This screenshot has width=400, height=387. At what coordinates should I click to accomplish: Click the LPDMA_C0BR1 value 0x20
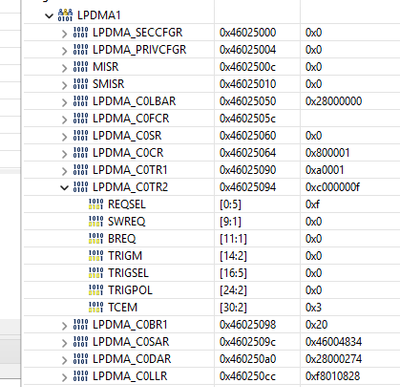click(316, 324)
